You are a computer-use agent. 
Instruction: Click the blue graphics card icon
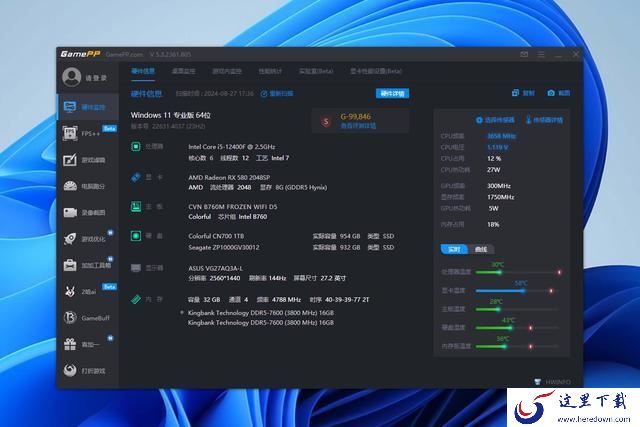tap(136, 177)
